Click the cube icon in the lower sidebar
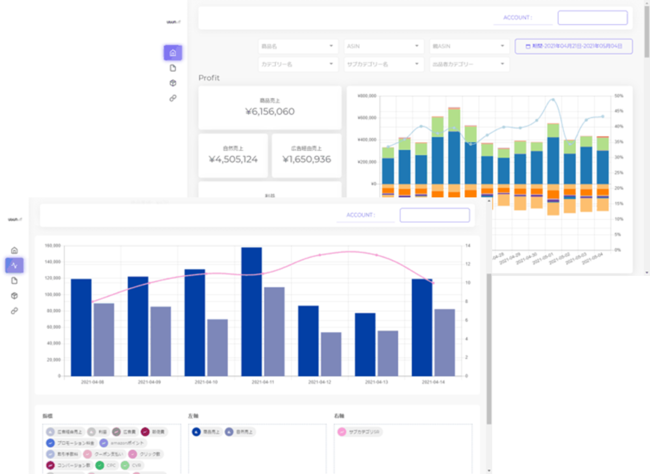 click(14, 296)
